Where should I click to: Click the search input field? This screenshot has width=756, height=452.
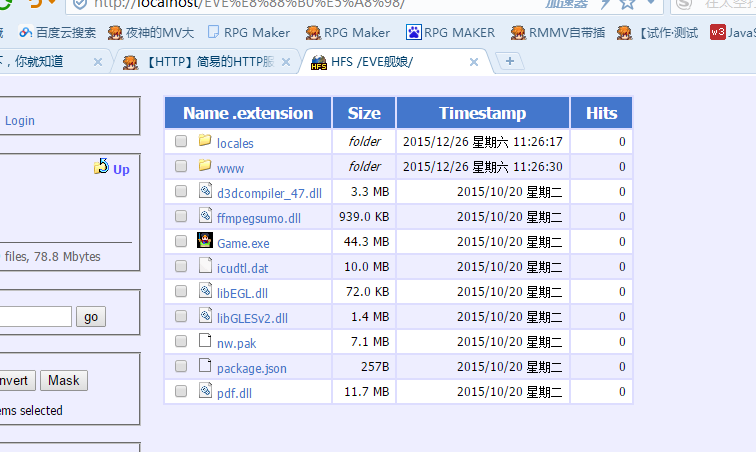tap(35, 316)
